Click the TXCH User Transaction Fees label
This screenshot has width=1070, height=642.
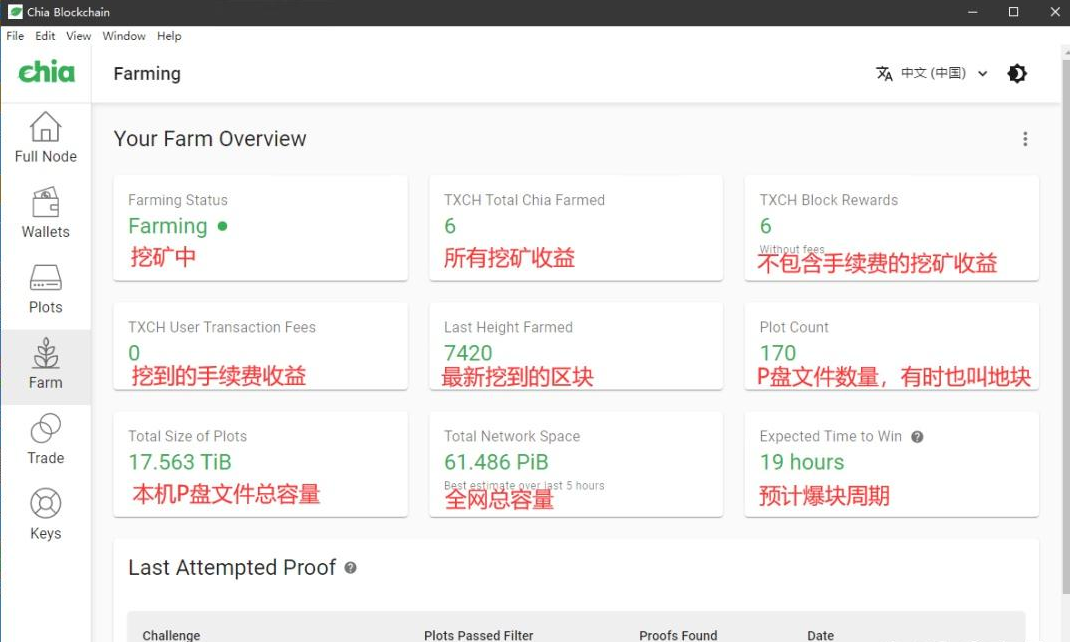pyautogui.click(x=222, y=327)
